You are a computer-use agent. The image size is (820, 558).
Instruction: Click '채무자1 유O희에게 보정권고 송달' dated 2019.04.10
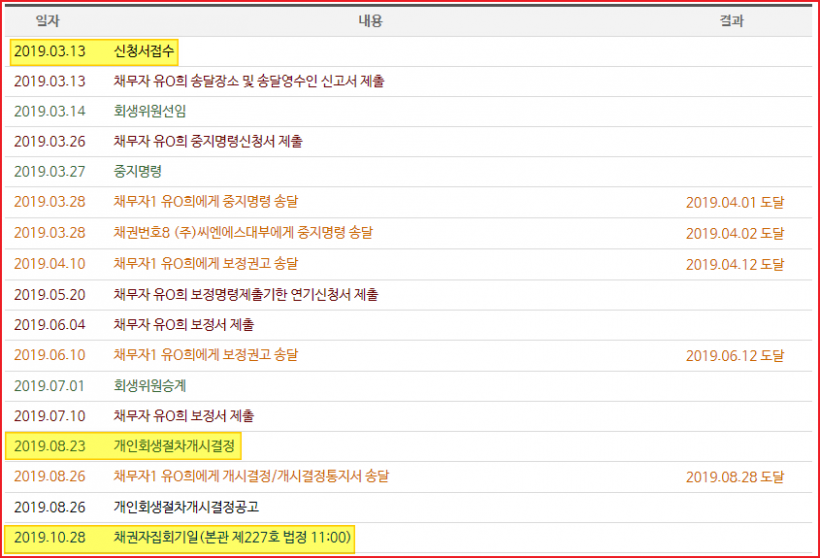pos(206,264)
